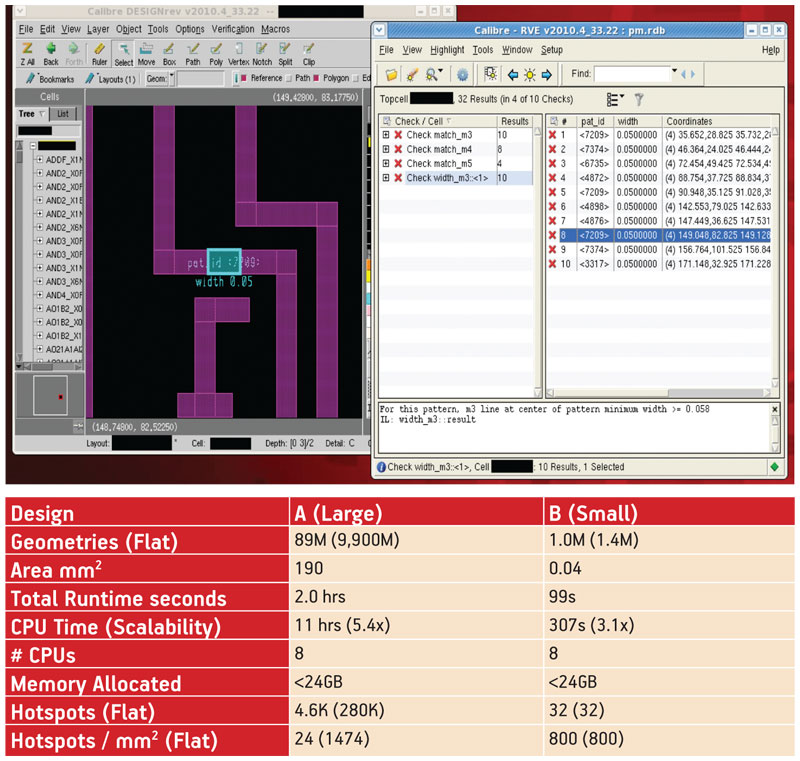Click the Find search field in RVE
This screenshot has width=800, height=761.
[632, 74]
